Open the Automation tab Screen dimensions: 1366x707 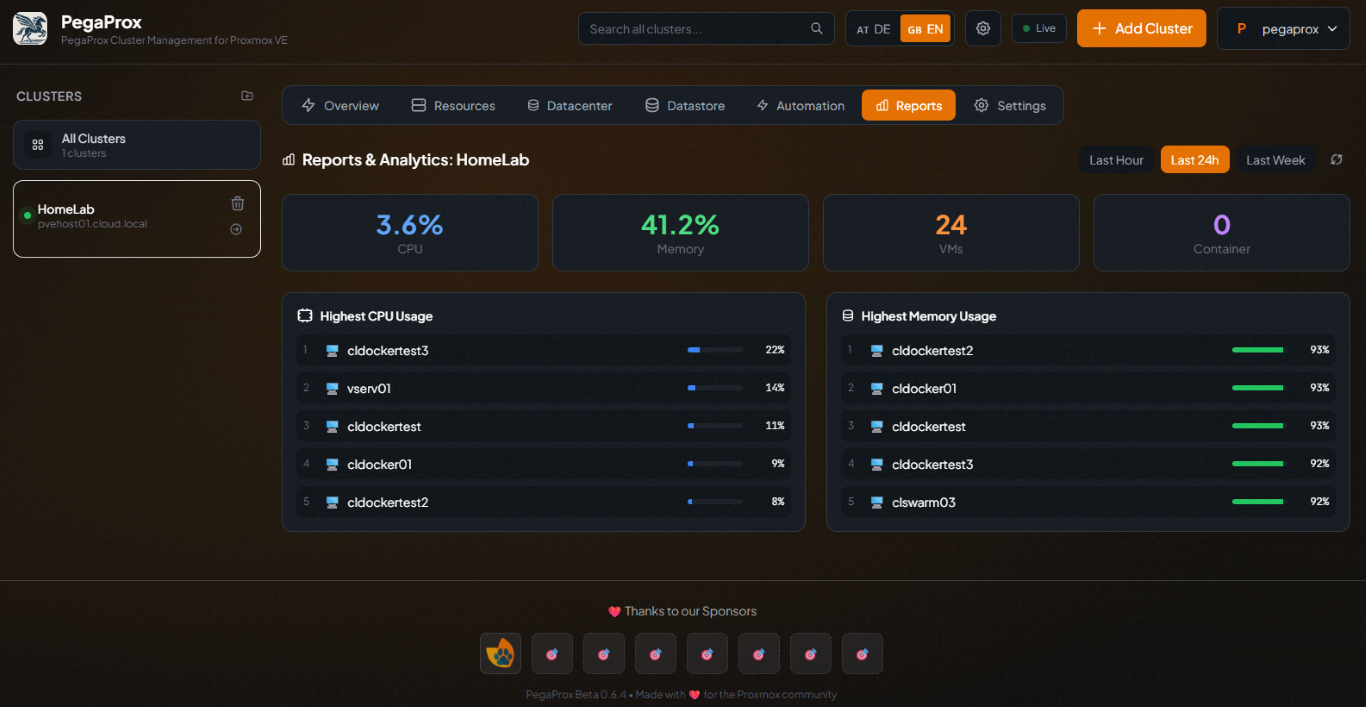coord(800,106)
